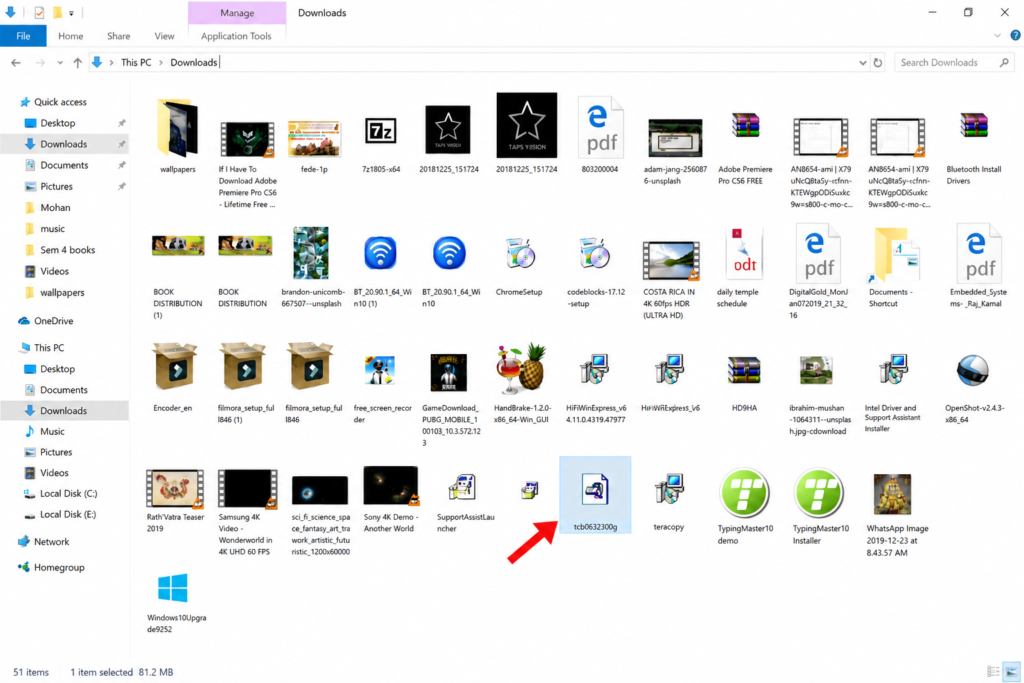Viewport: 1024px width, 683px height.
Task: Open Local Disk (E:)
Action: [68, 515]
